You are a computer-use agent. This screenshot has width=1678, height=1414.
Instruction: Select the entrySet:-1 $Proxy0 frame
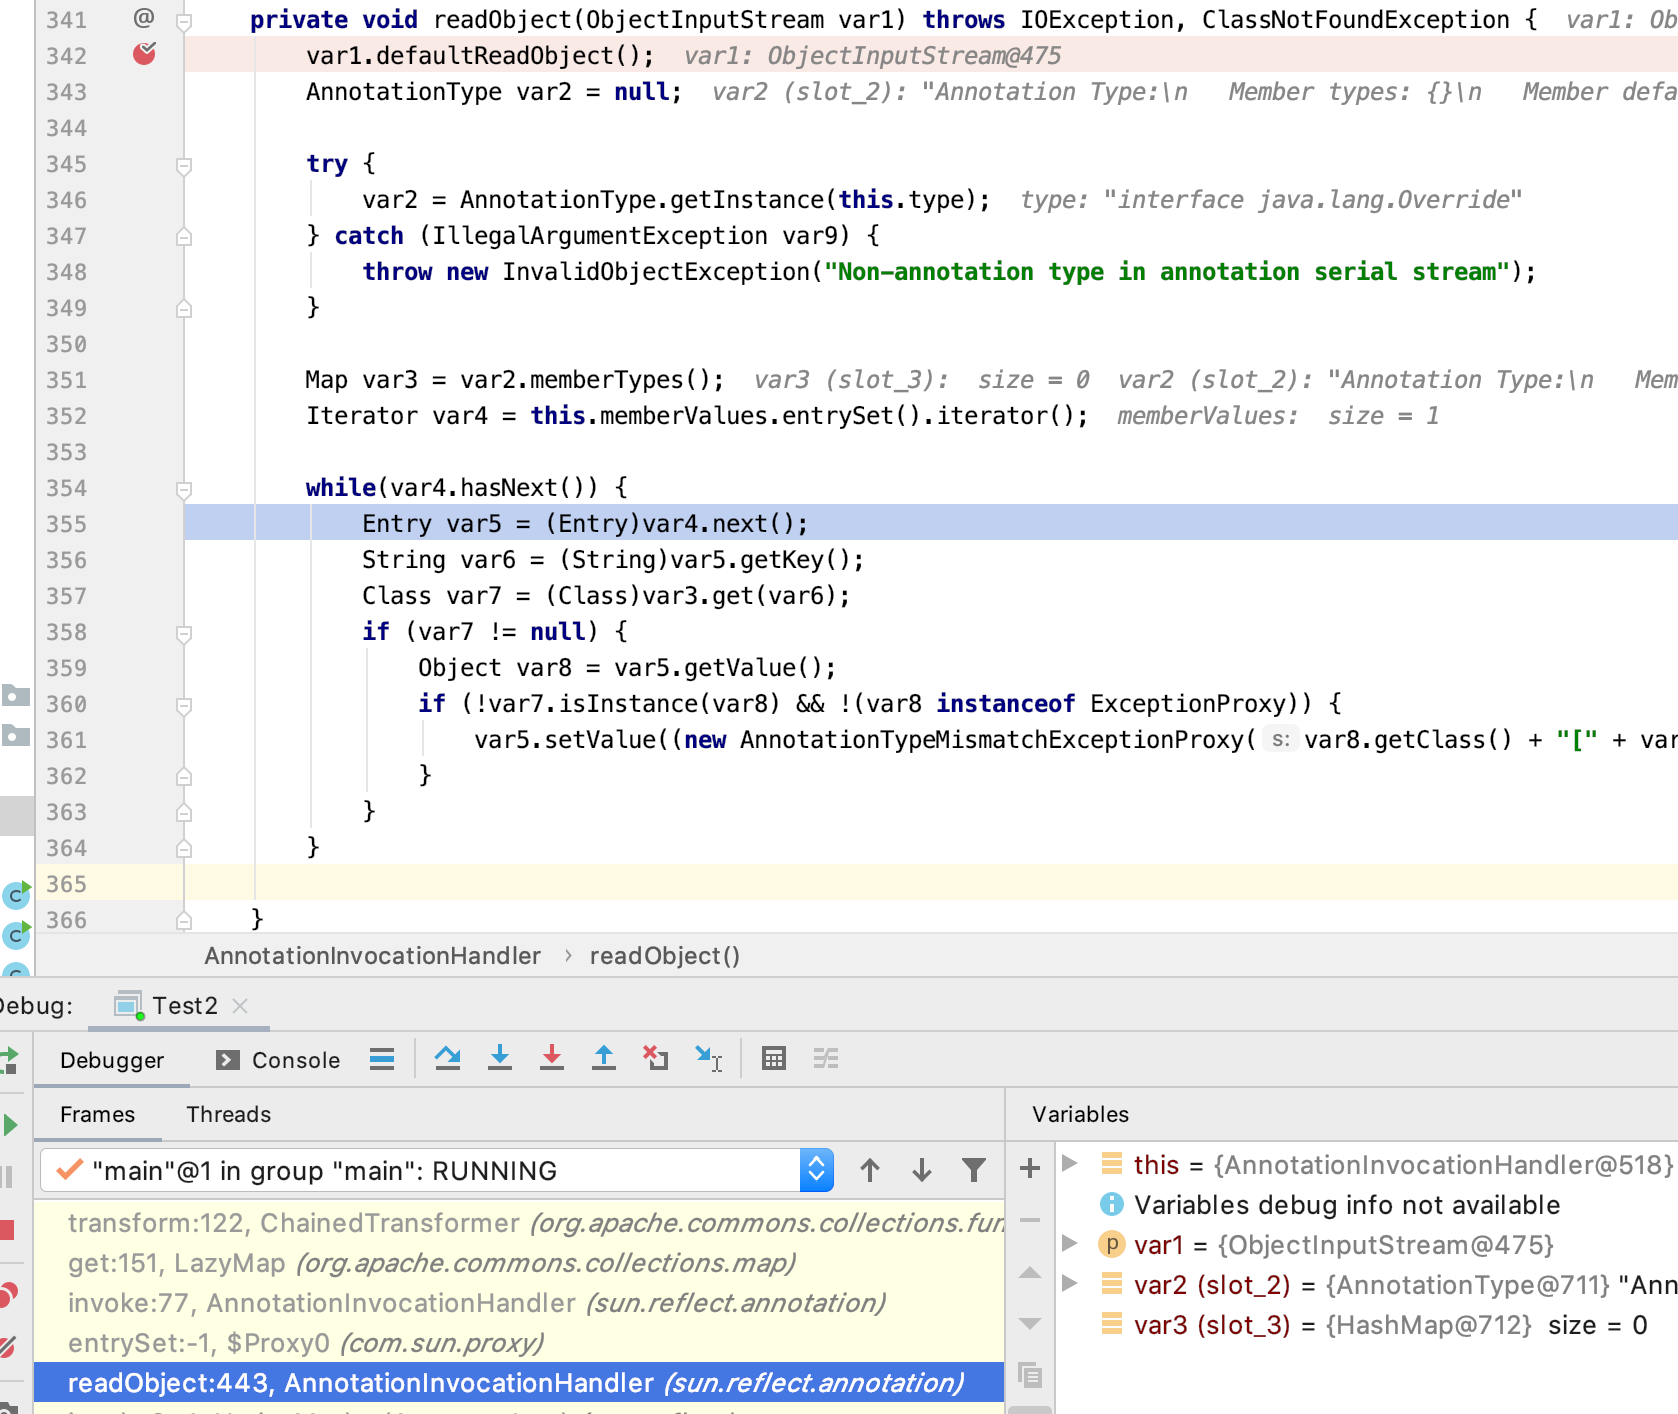pyautogui.click(x=519, y=1343)
